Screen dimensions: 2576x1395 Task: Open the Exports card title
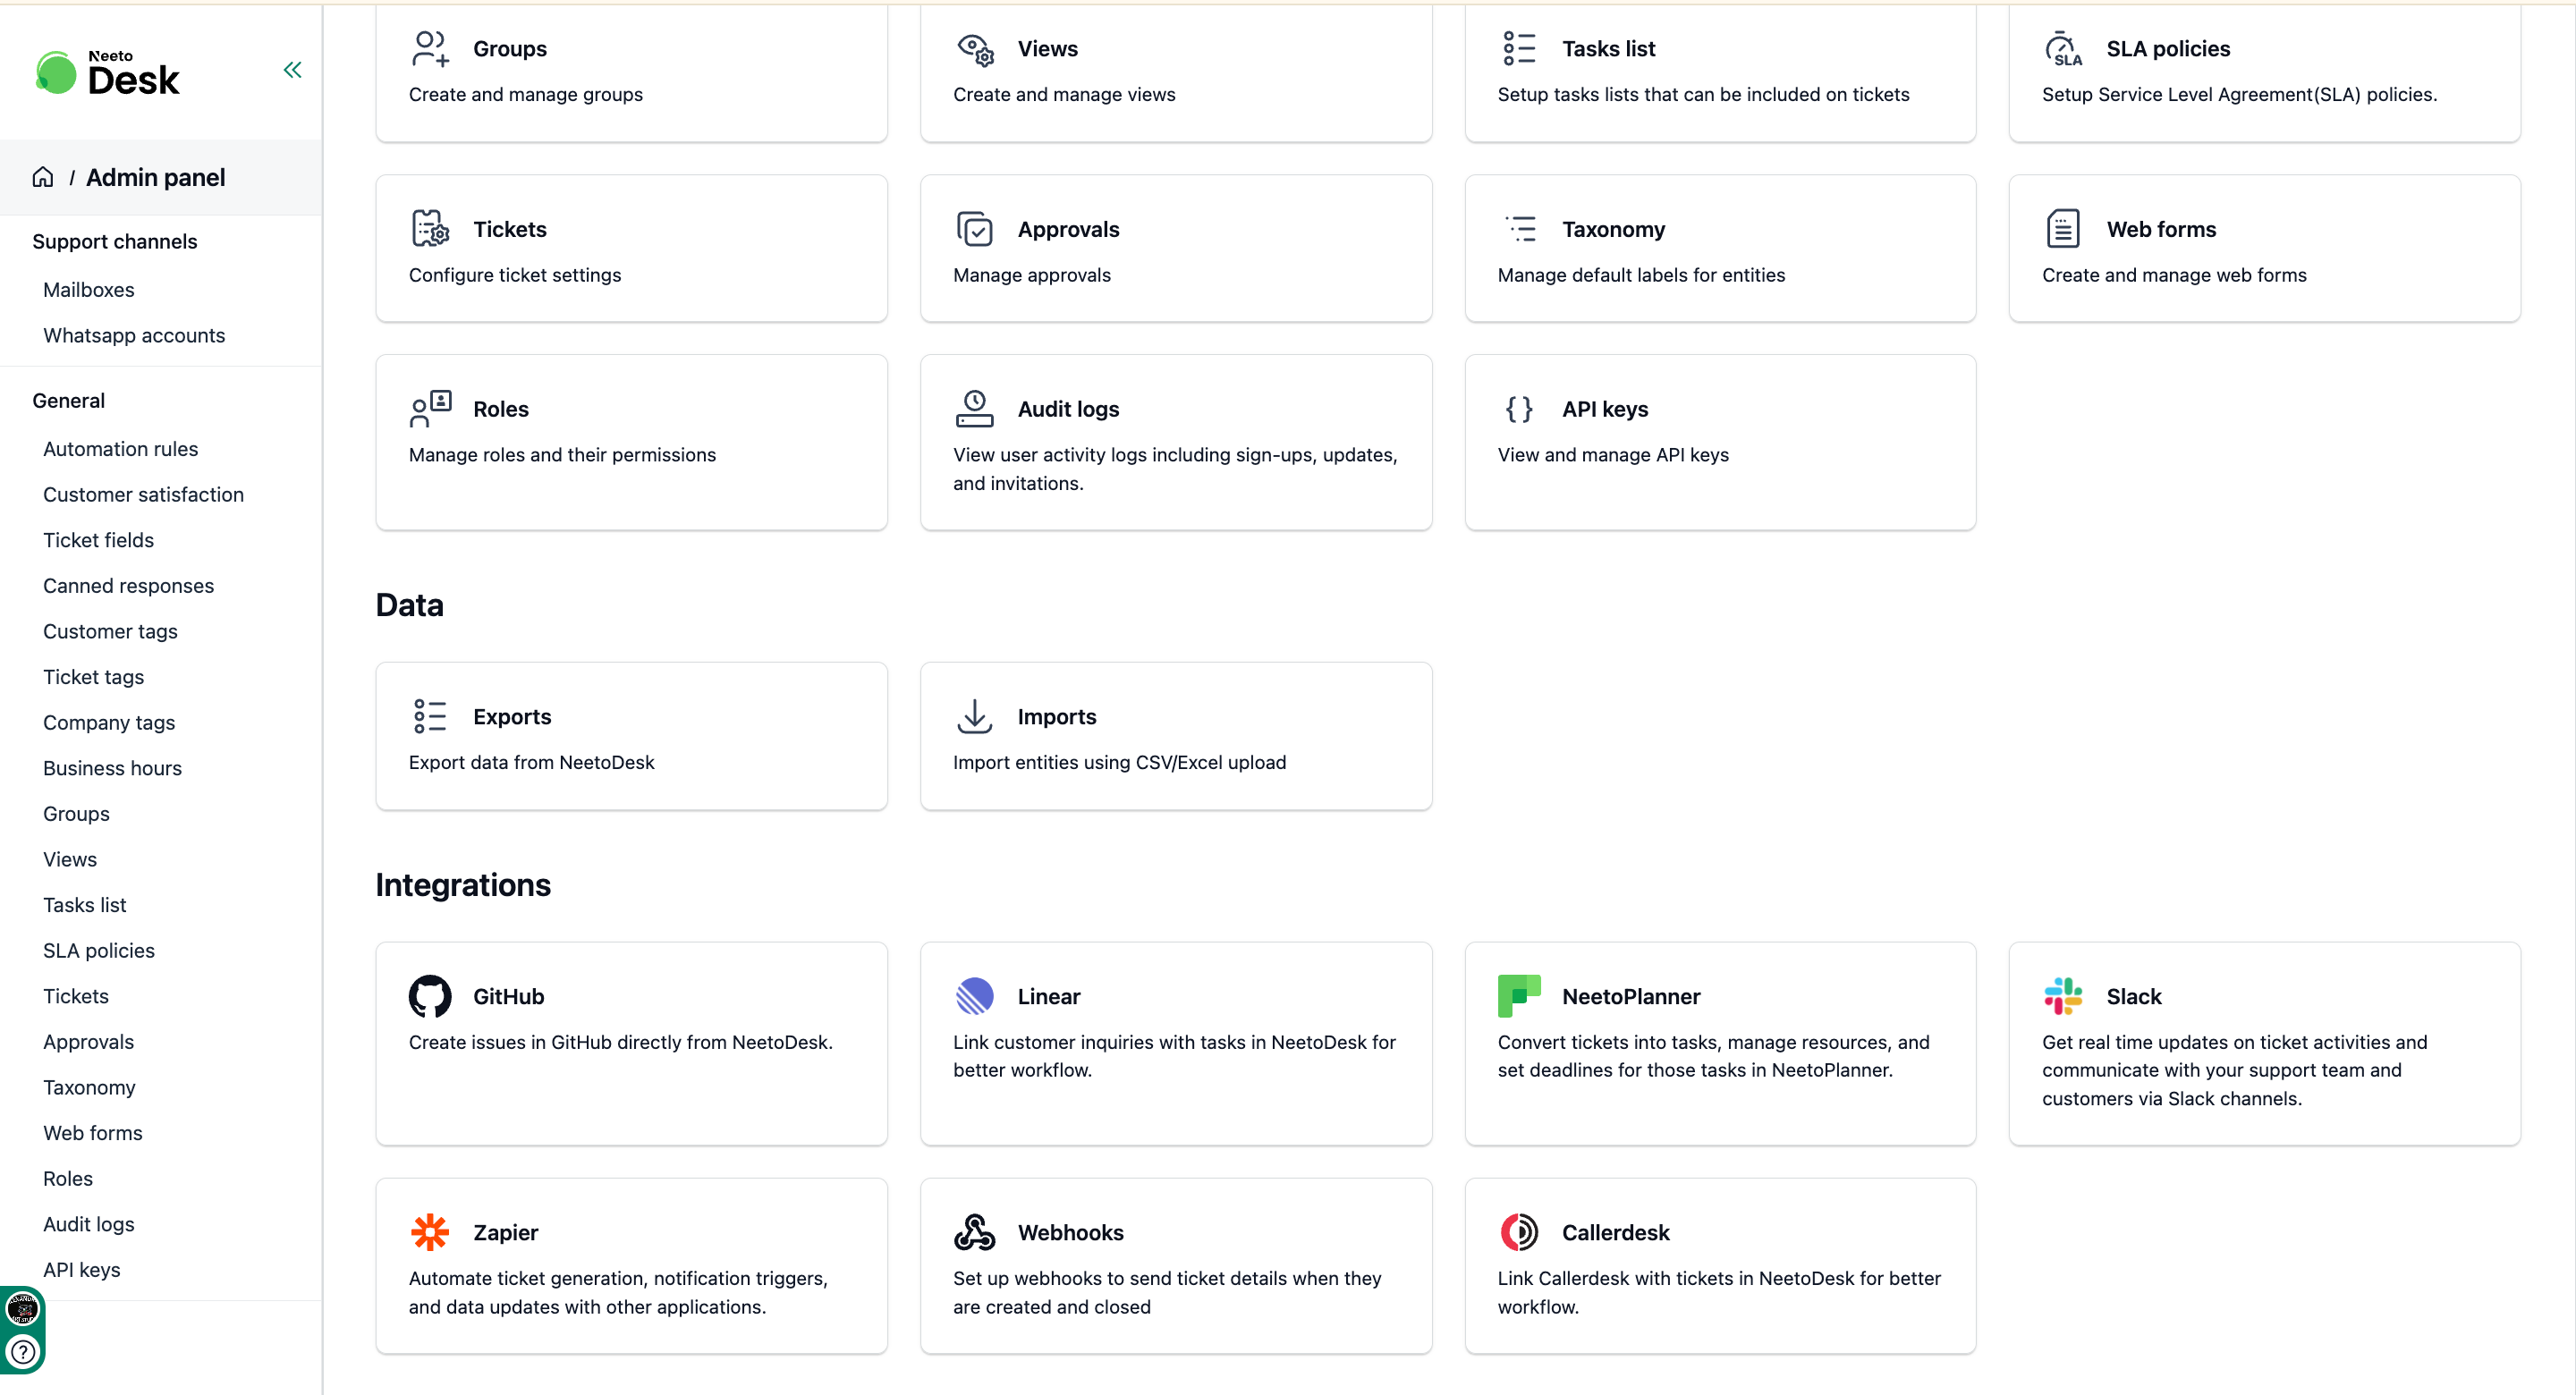tap(512, 716)
